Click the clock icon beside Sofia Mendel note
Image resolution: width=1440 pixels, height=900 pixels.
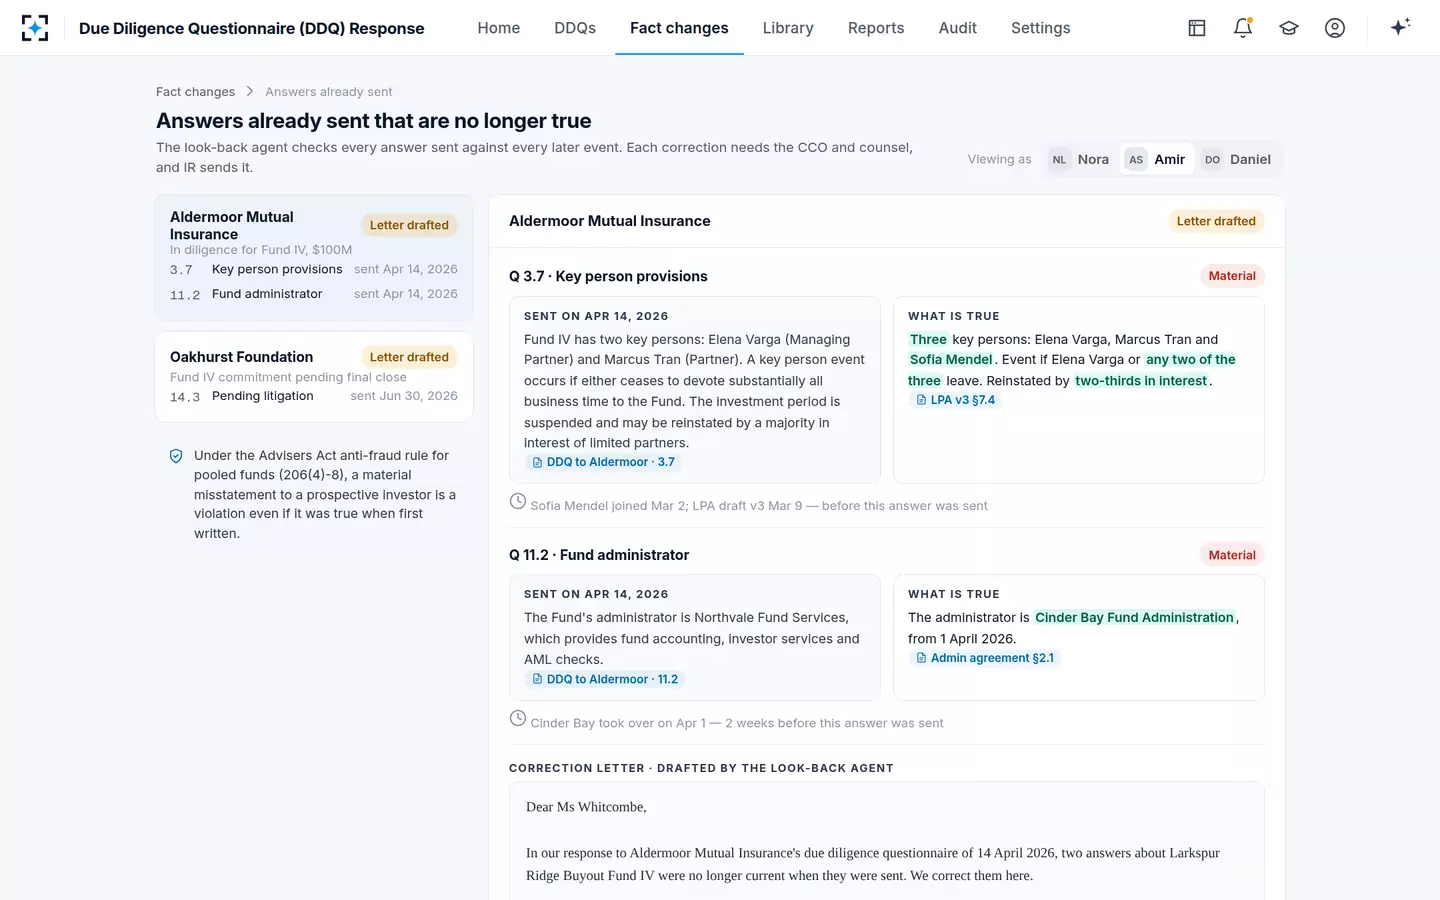[x=518, y=501]
